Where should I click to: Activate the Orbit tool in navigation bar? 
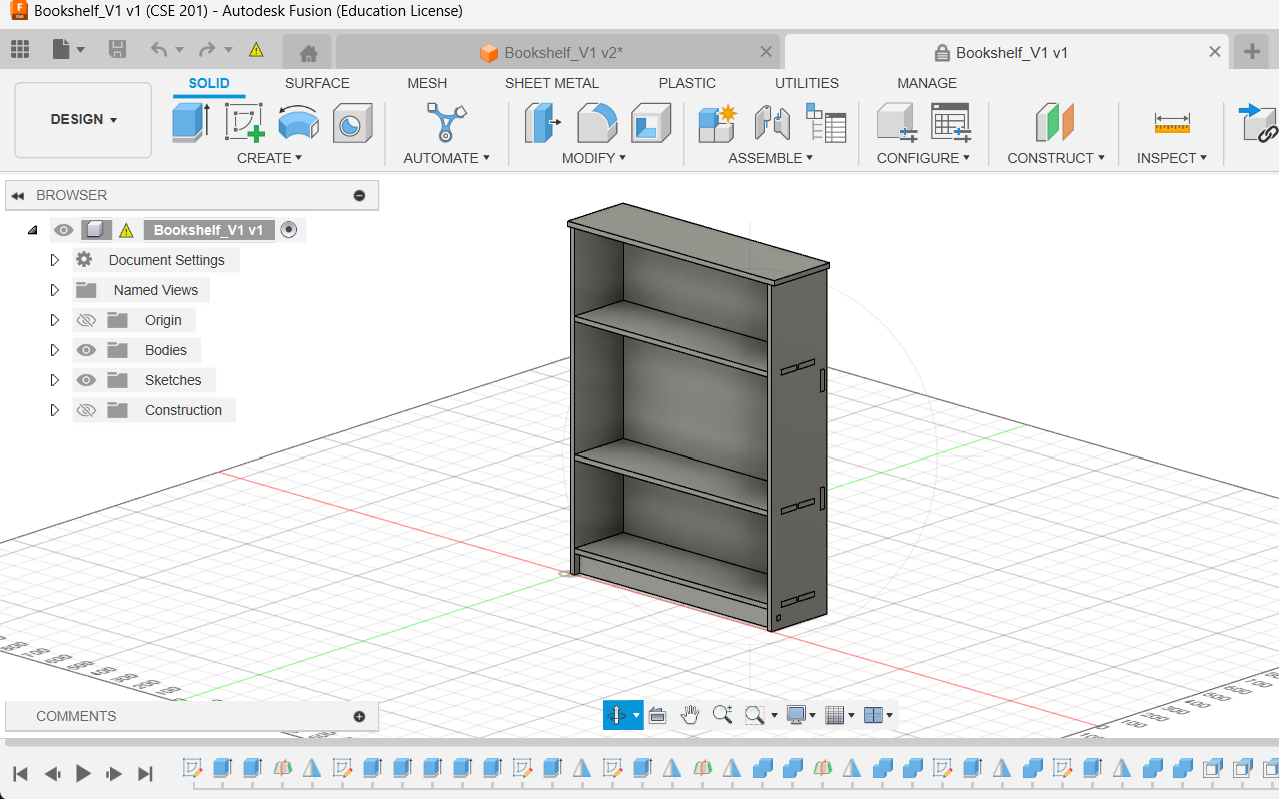(616, 715)
